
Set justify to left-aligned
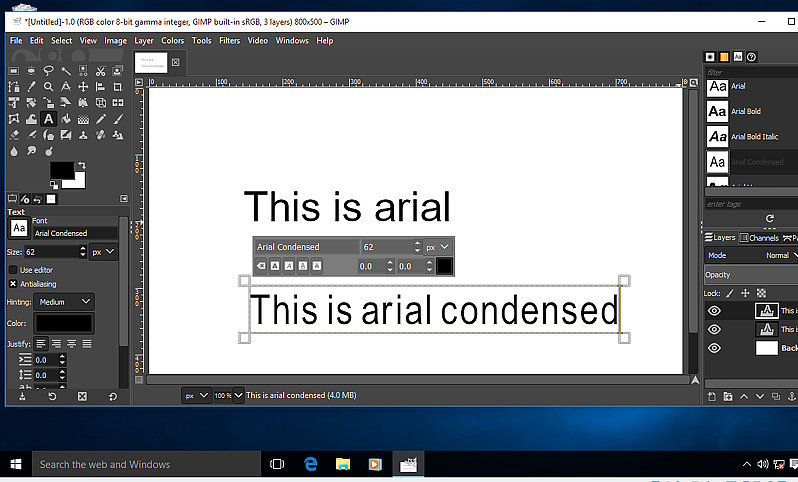tap(41, 344)
